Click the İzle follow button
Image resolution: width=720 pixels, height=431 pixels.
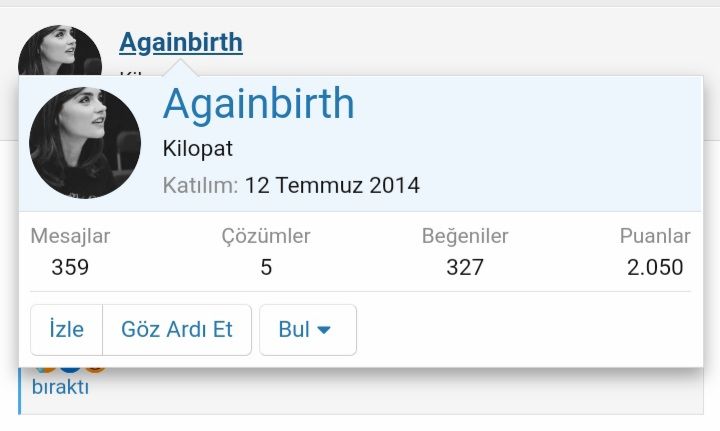(67, 330)
